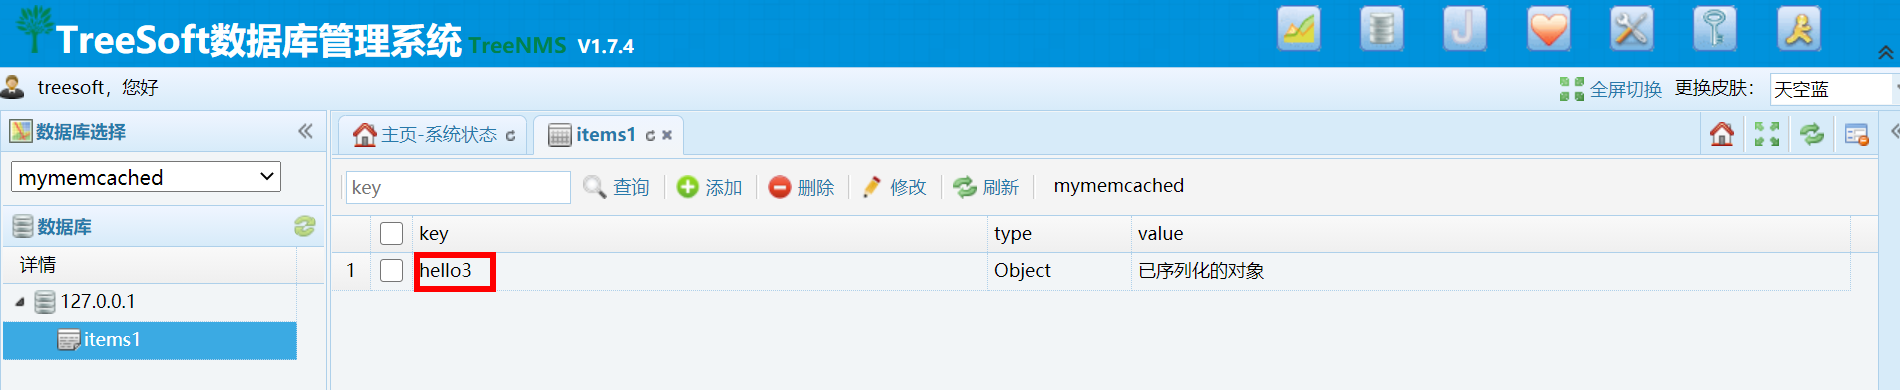
Task: Click the close-tabs window icon in tab toolbar
Action: [1857, 134]
